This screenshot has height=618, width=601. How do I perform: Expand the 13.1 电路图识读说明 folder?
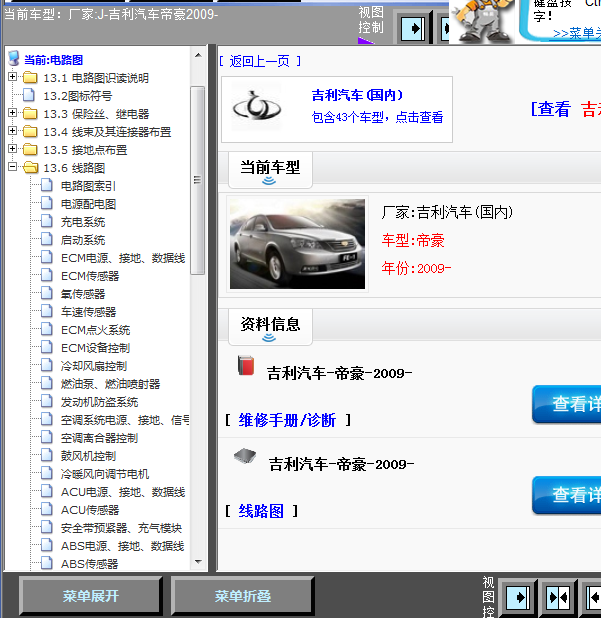(13, 76)
